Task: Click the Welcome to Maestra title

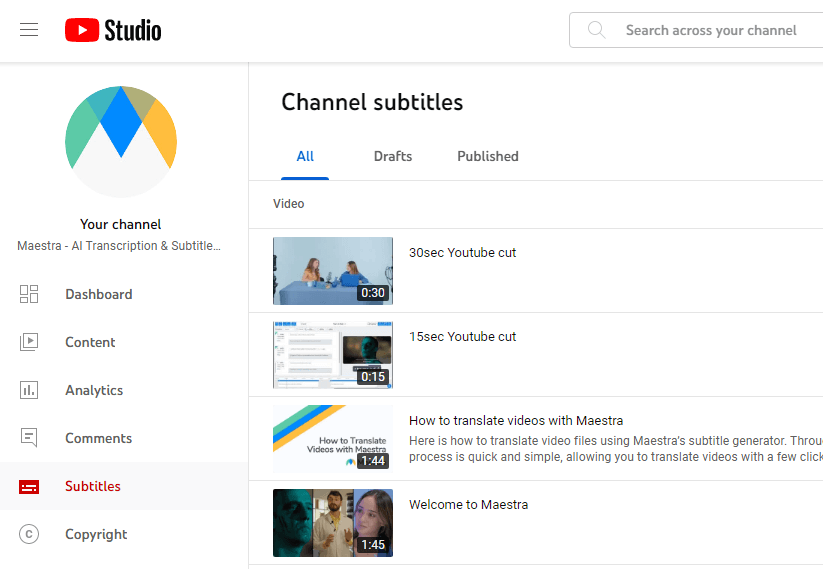Action: [x=468, y=504]
